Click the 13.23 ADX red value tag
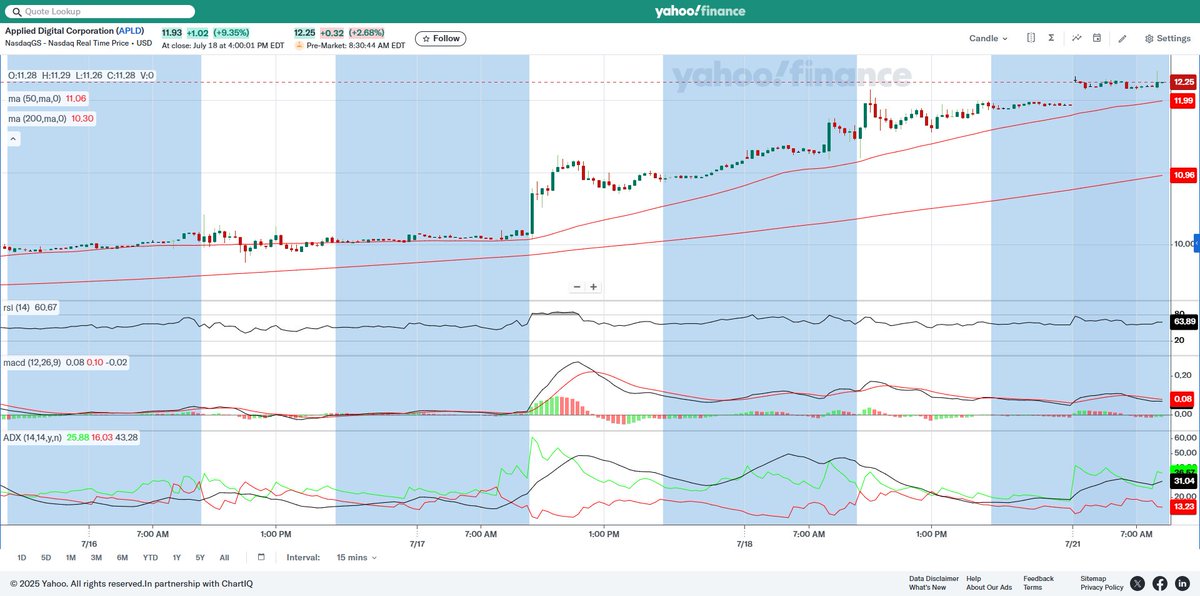This screenshot has width=1200, height=596. click(1183, 507)
